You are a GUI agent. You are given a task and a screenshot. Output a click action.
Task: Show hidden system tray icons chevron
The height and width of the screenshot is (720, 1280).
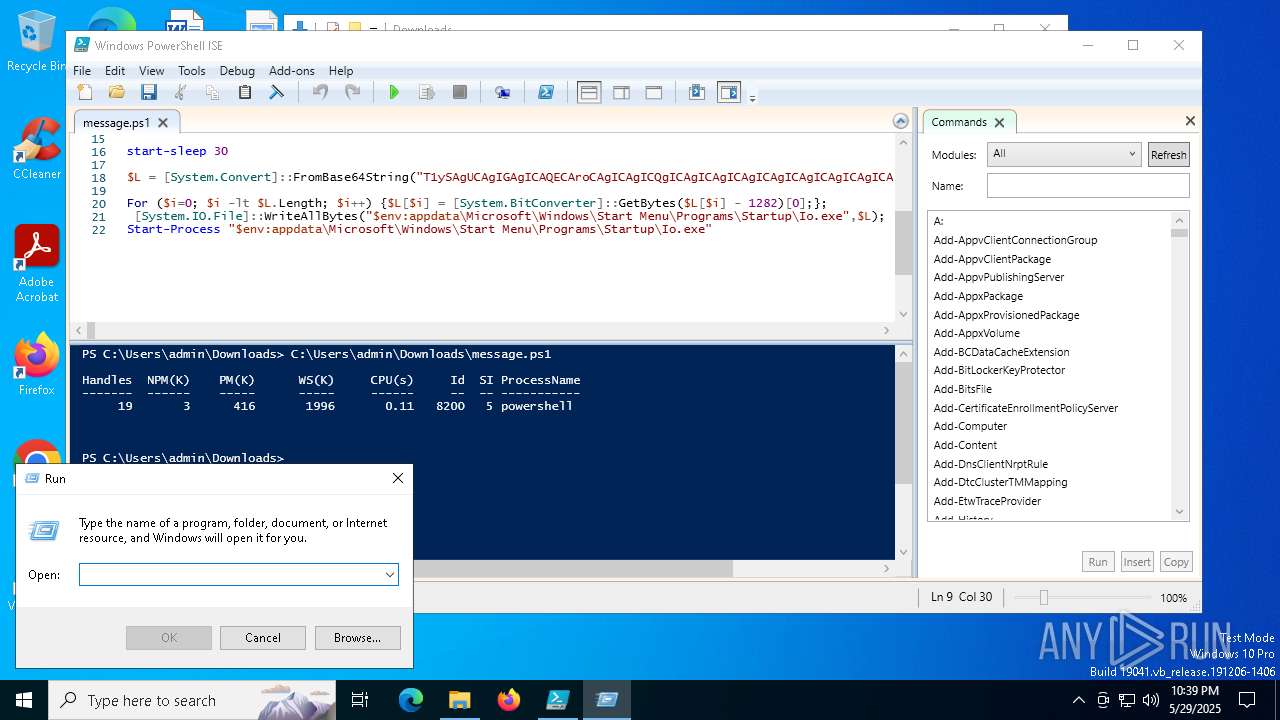click(1078, 700)
